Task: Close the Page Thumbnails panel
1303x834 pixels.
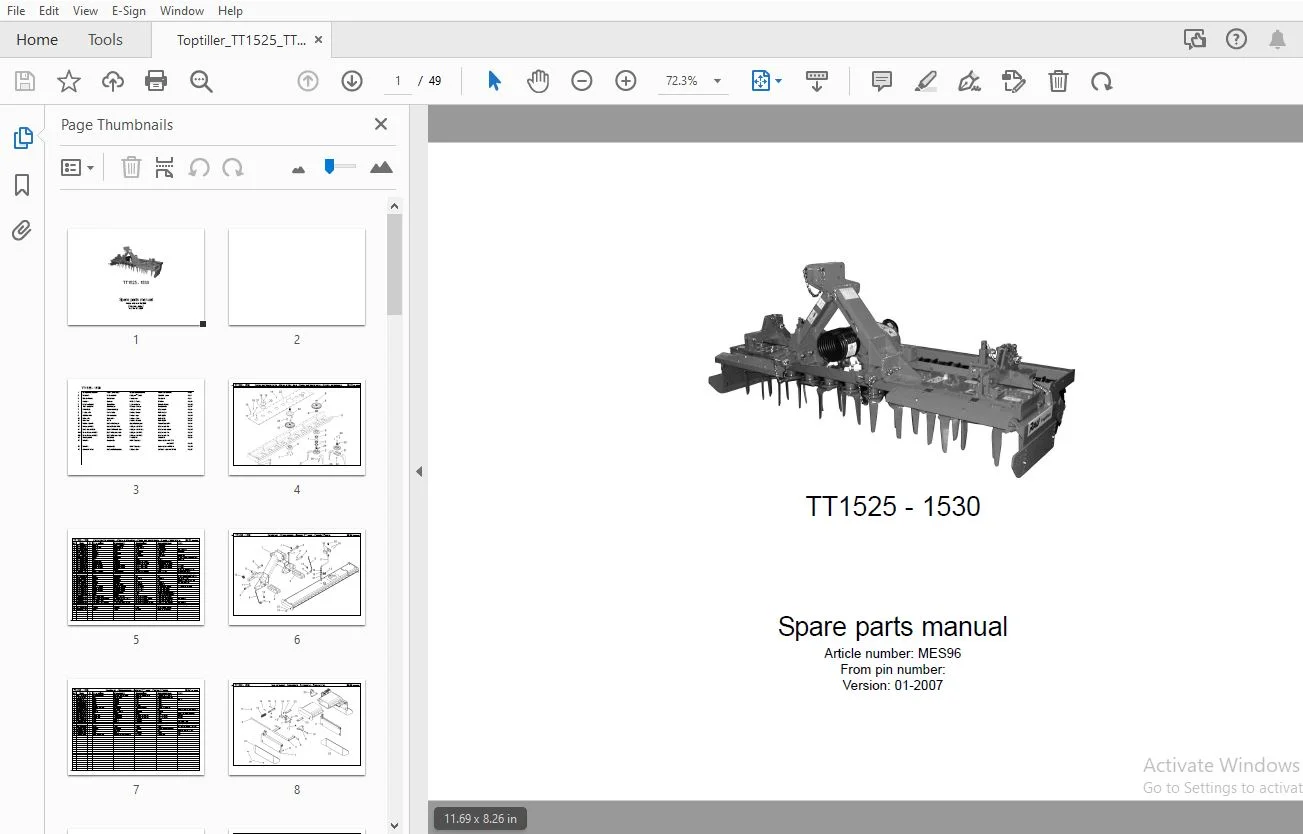Action: pos(380,124)
